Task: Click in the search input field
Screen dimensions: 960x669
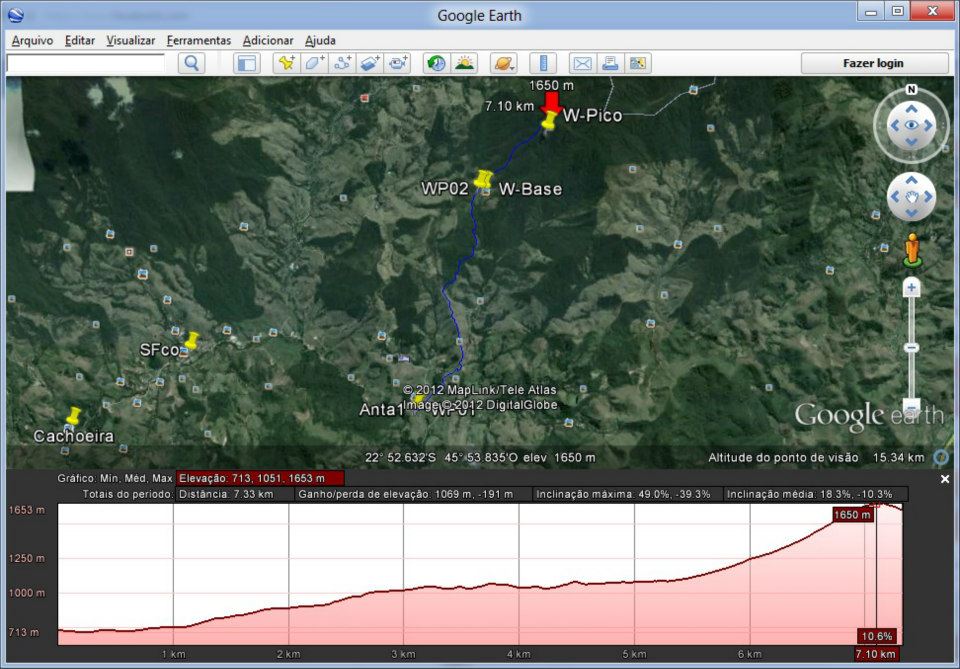Action: click(86, 63)
